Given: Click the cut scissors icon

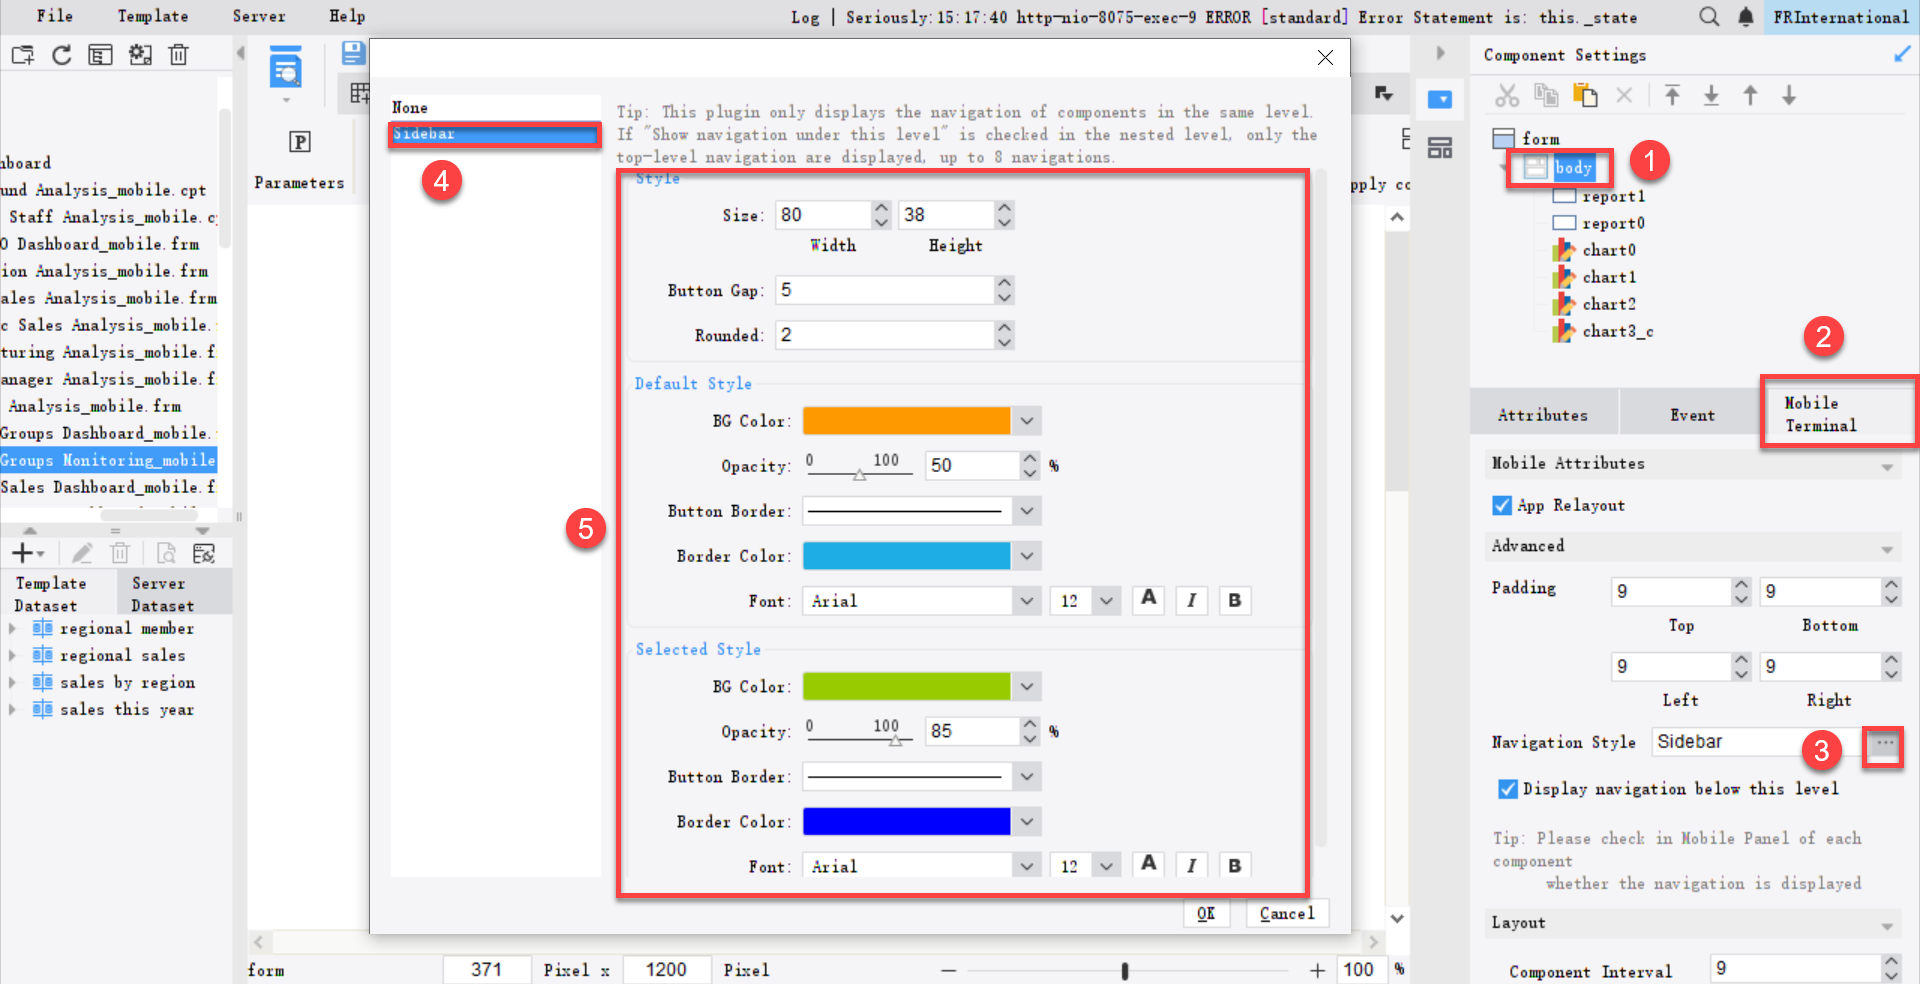Looking at the screenshot, I should [1507, 95].
